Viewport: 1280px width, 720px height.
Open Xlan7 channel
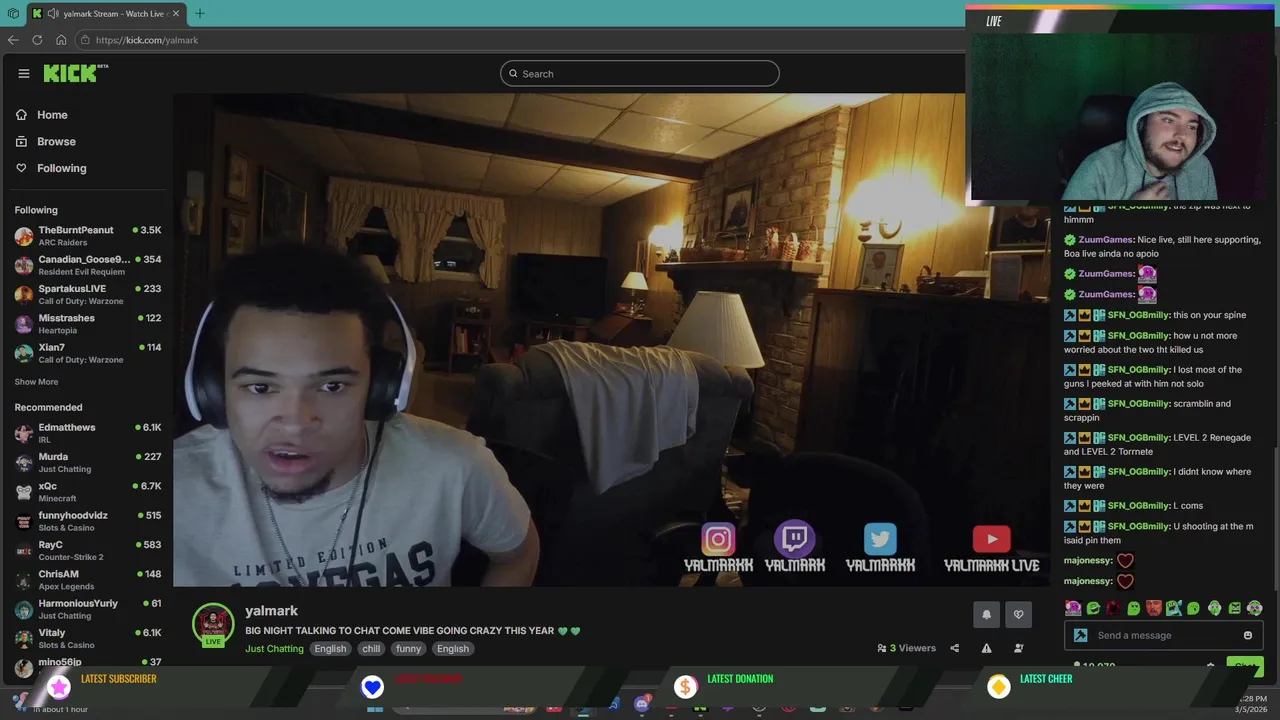[87, 353]
